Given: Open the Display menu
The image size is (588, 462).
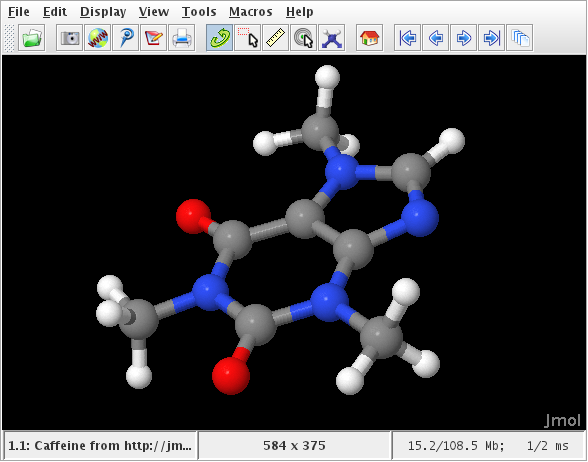Looking at the screenshot, I should [103, 12].
